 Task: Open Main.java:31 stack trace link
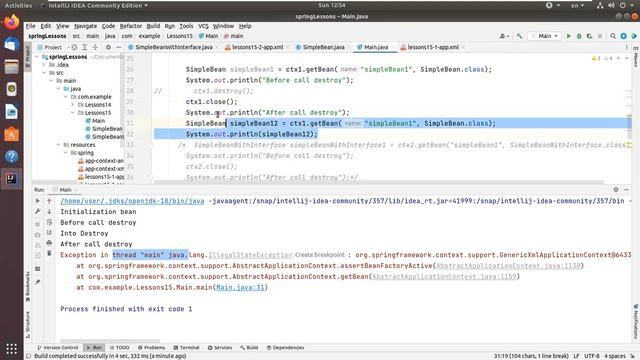(240, 287)
